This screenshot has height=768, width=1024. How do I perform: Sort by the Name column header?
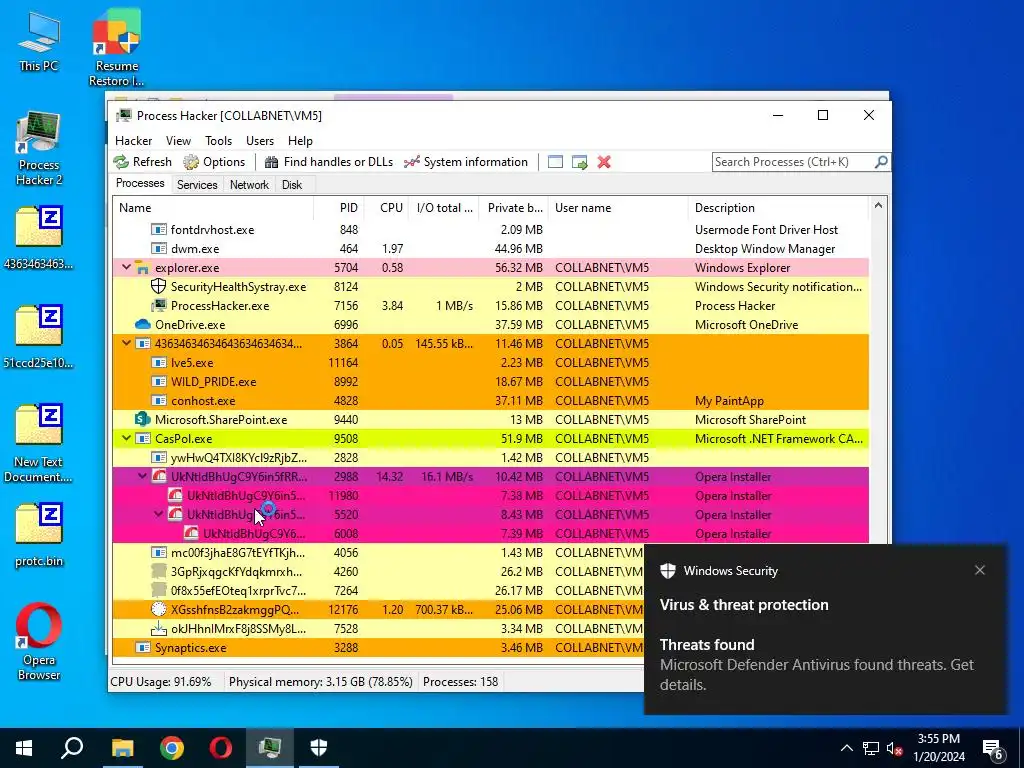click(x=213, y=208)
